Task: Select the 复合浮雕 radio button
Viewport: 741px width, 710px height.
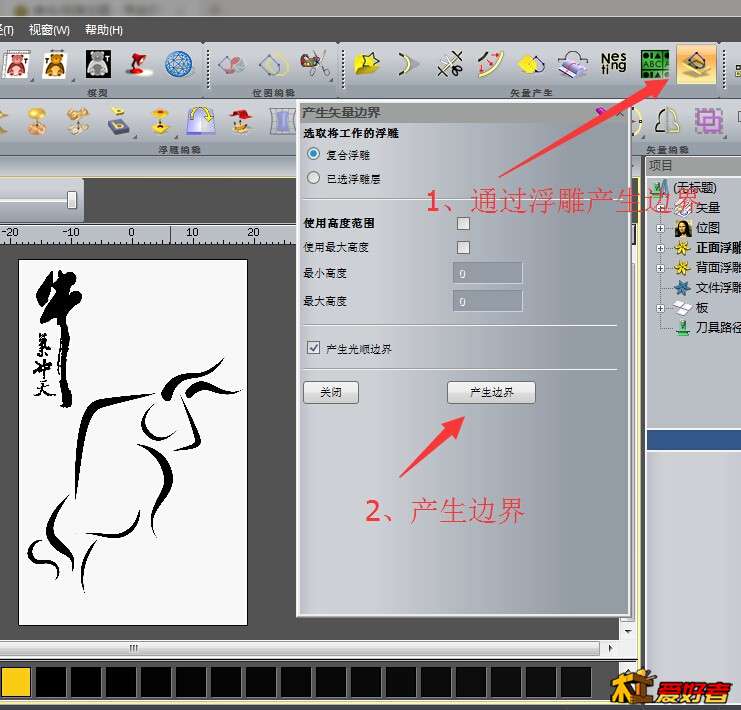Action: 313,154
